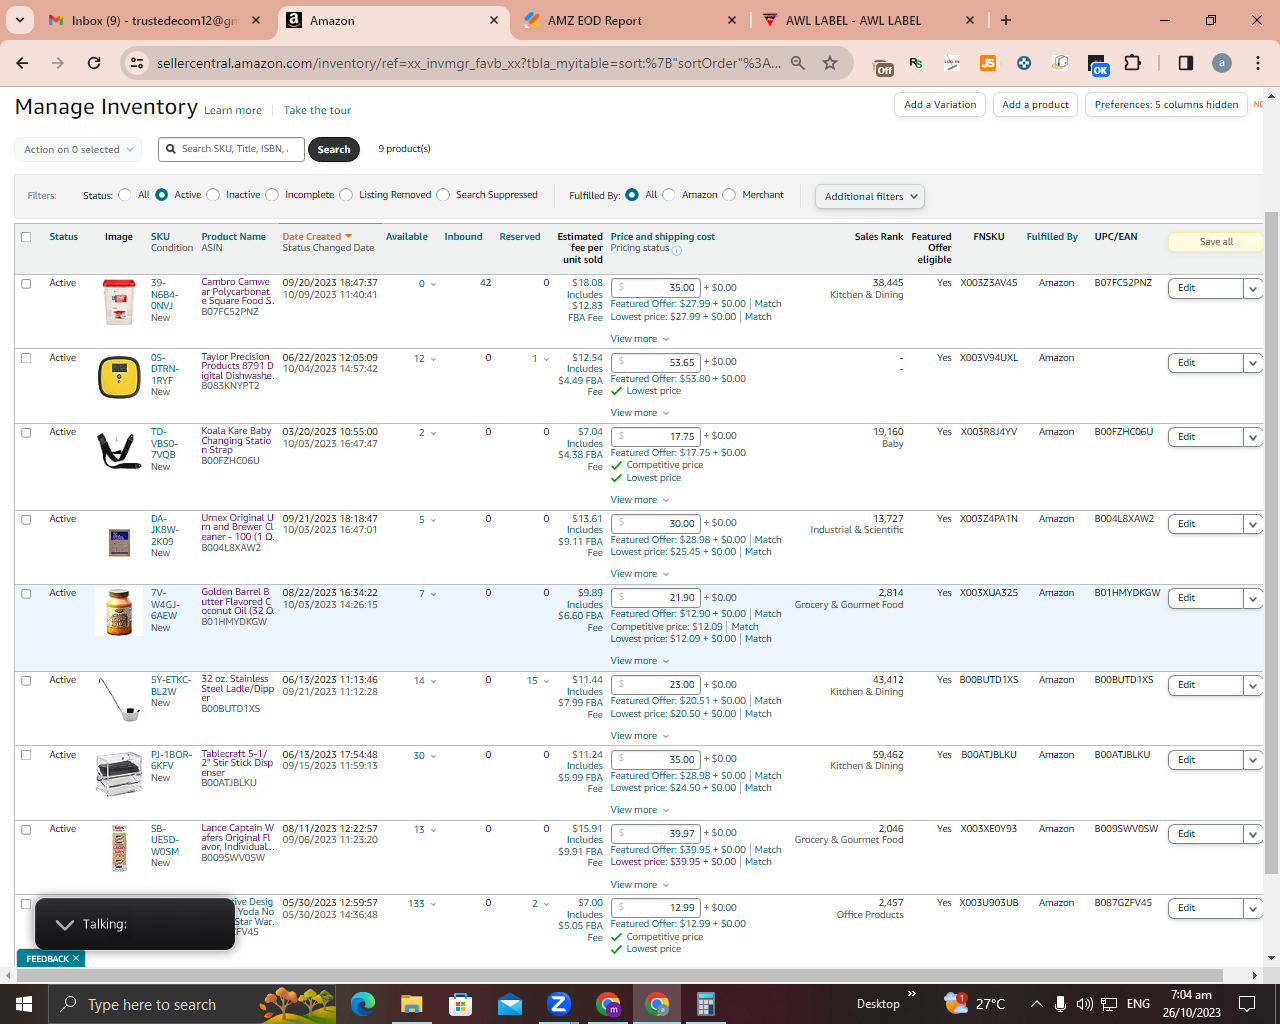Open 'Preferences: 5 columns hidden'

[x=1166, y=105]
